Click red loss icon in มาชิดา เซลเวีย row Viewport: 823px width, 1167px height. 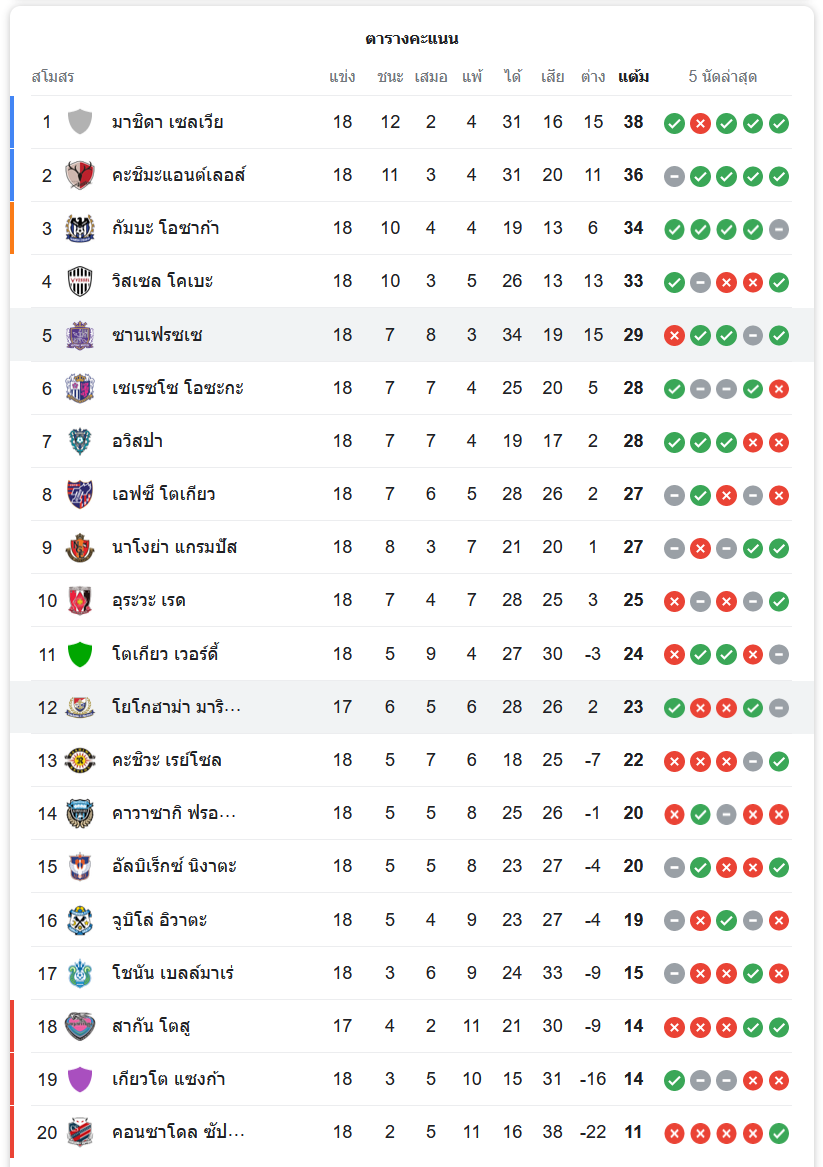pos(700,123)
